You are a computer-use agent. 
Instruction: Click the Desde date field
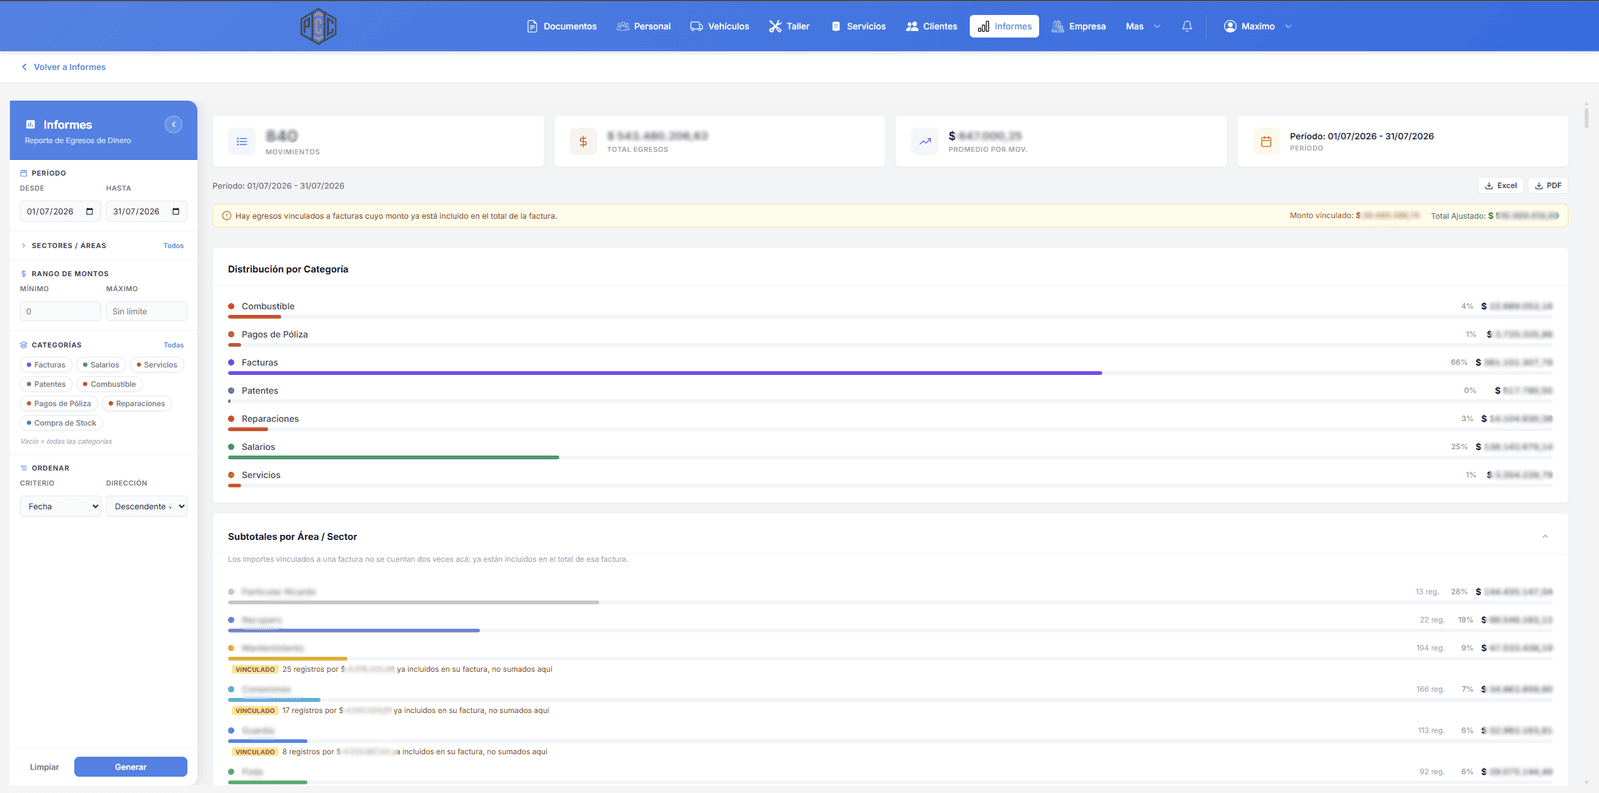click(x=61, y=211)
